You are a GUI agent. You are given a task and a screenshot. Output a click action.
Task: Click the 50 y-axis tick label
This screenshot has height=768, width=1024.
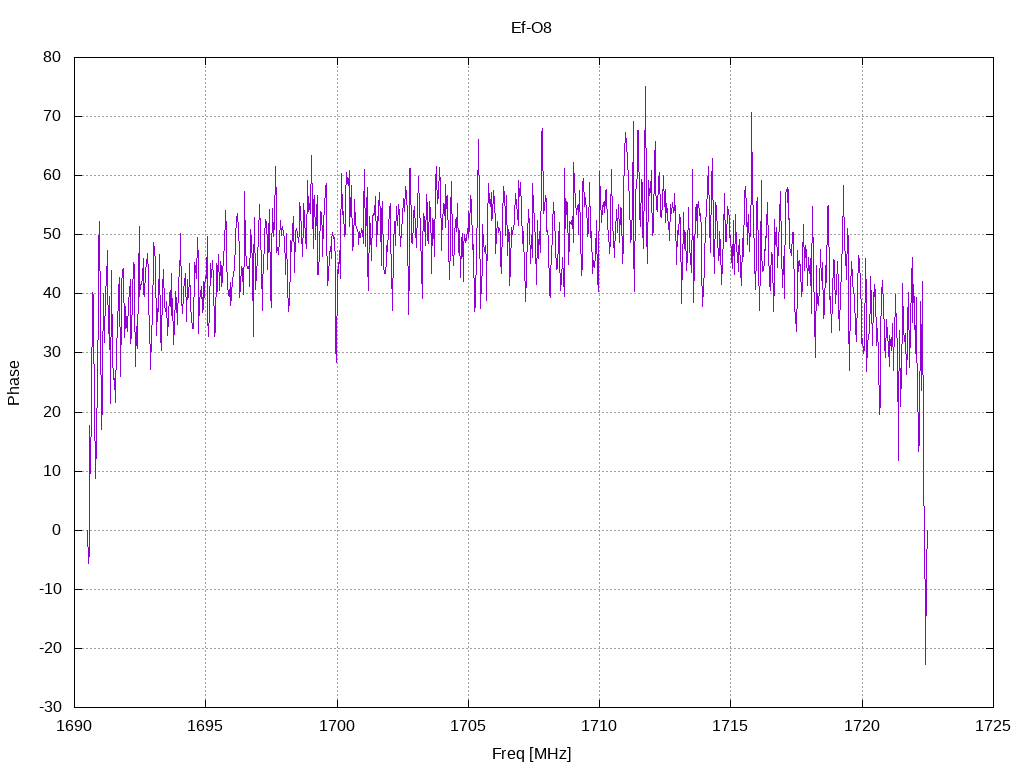[52, 234]
